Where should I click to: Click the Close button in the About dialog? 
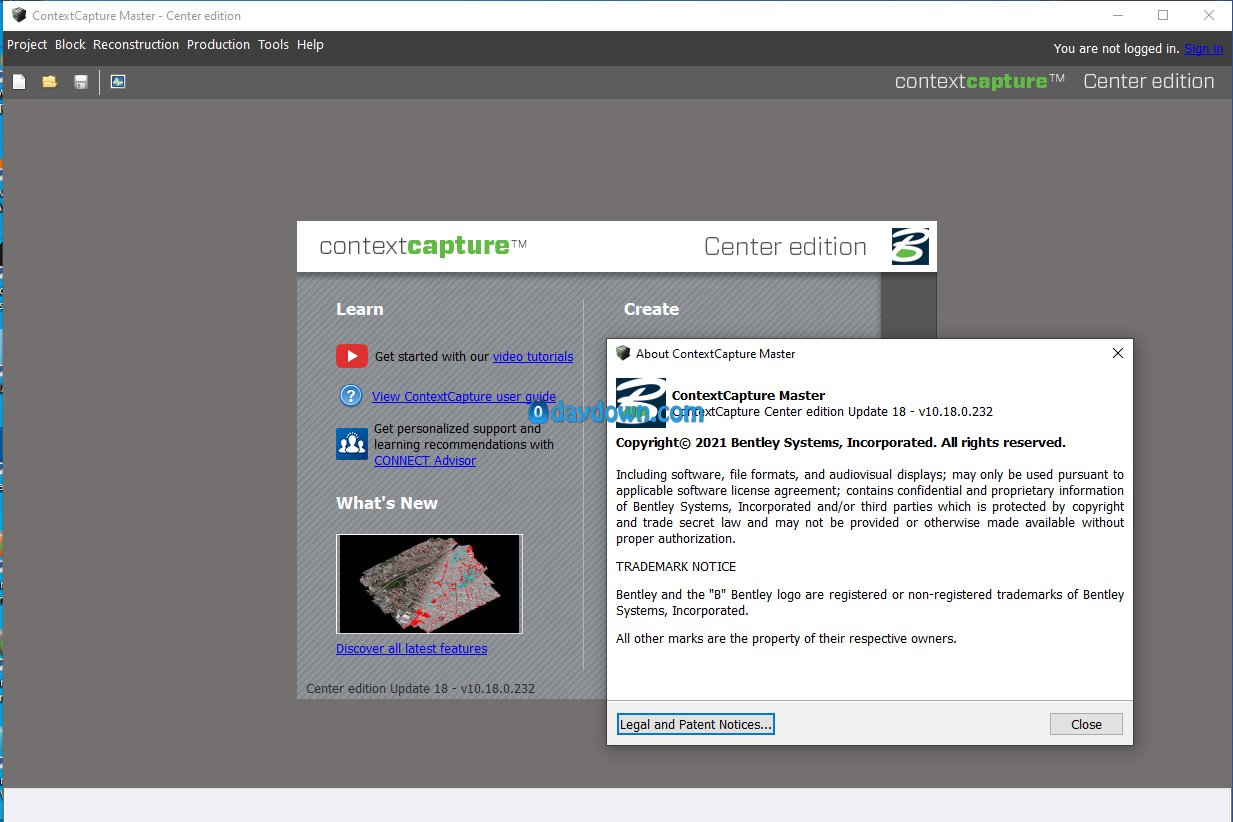click(x=1086, y=725)
